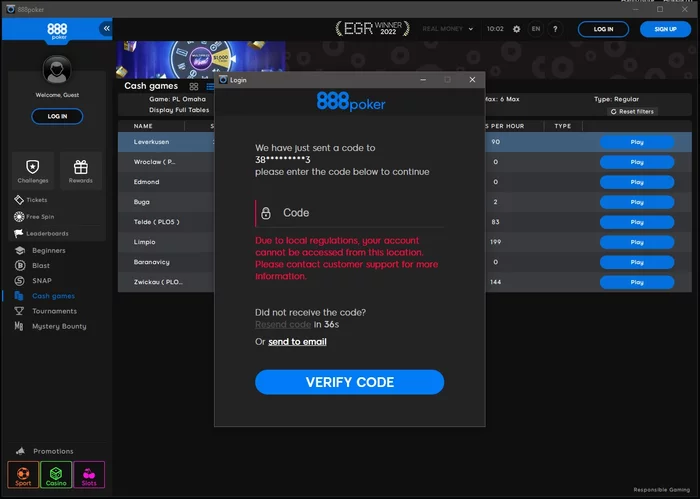Click Play for the Wroclaw table
Screen dimensions: 700x499
coord(637,162)
